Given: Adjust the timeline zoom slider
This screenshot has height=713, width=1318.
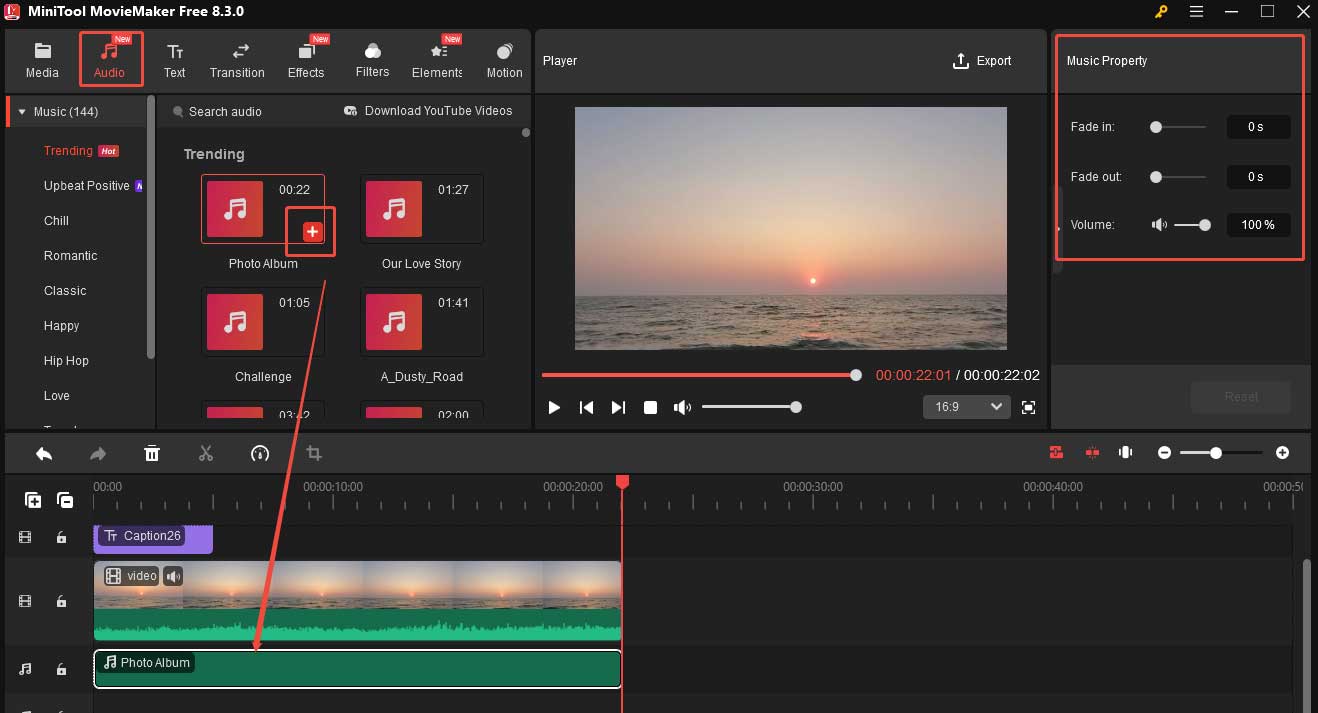Looking at the screenshot, I should point(1221,453).
